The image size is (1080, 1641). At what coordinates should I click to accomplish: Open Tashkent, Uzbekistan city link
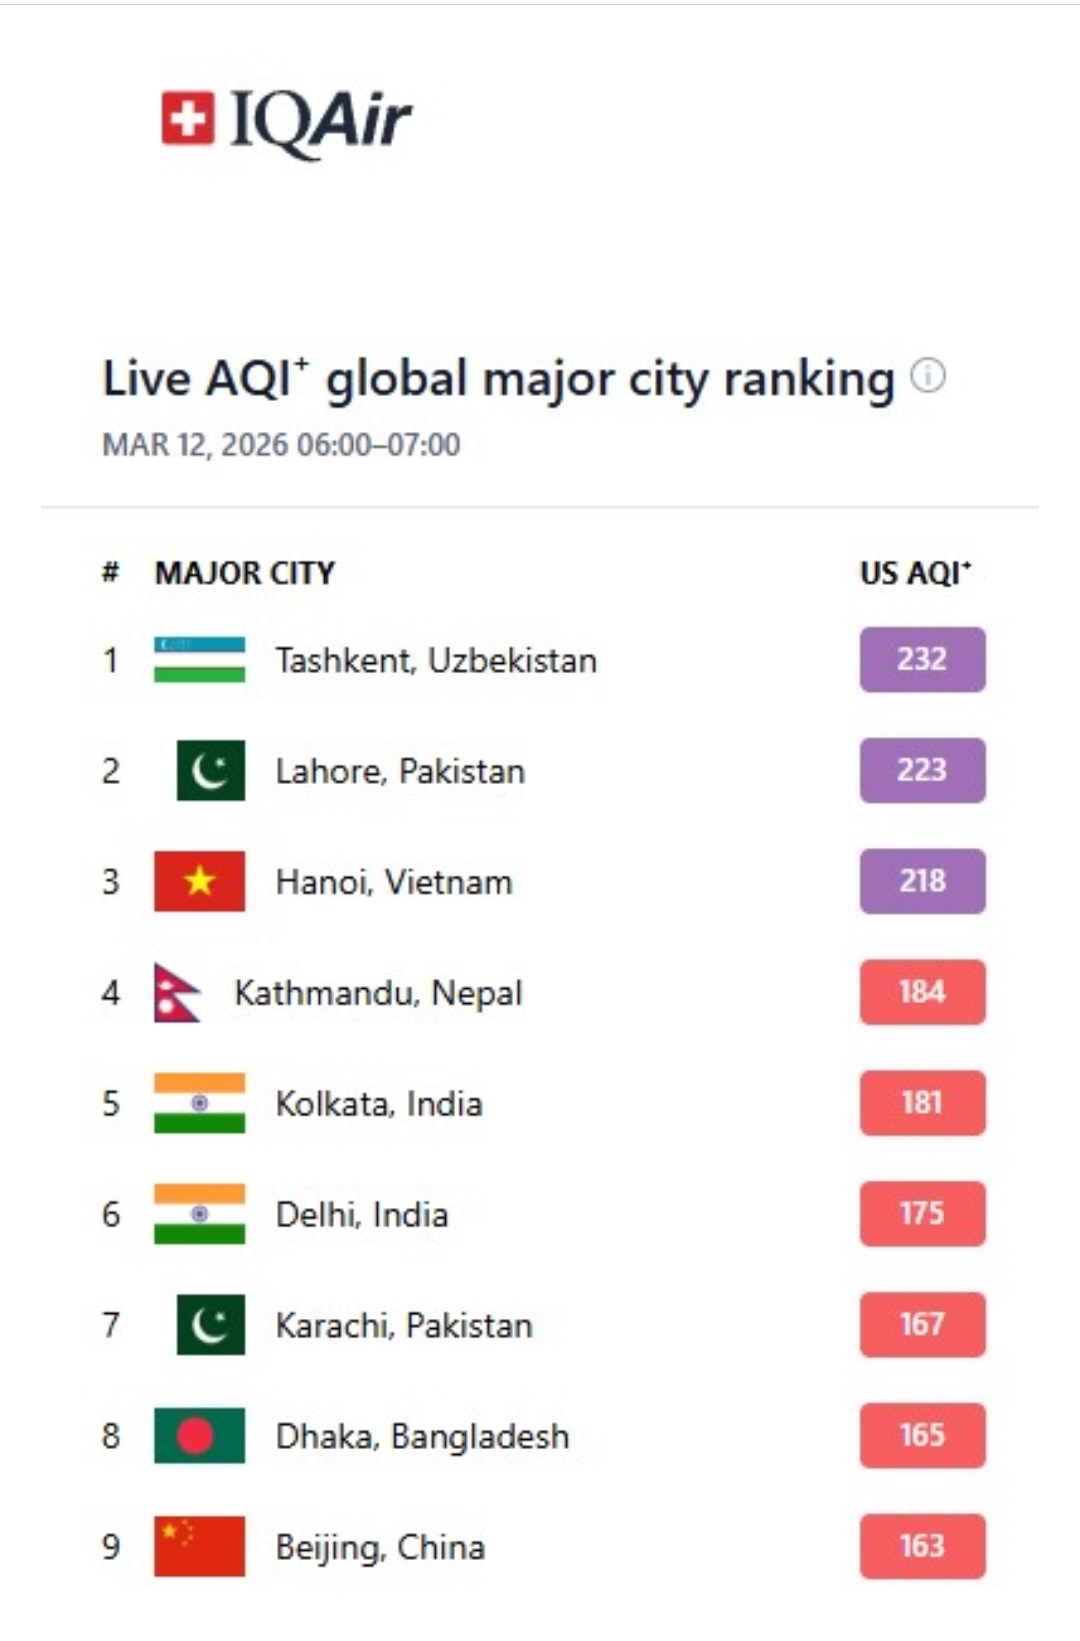click(x=436, y=661)
